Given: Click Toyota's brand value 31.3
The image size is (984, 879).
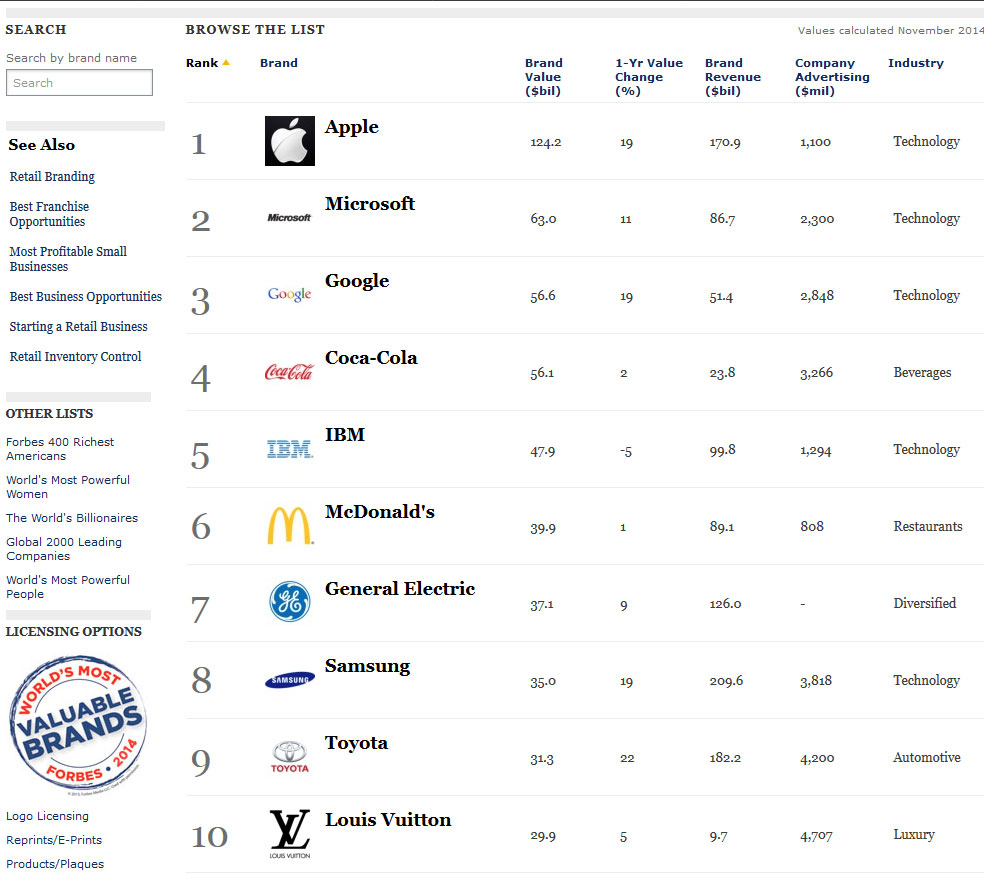Looking at the screenshot, I should [542, 759].
